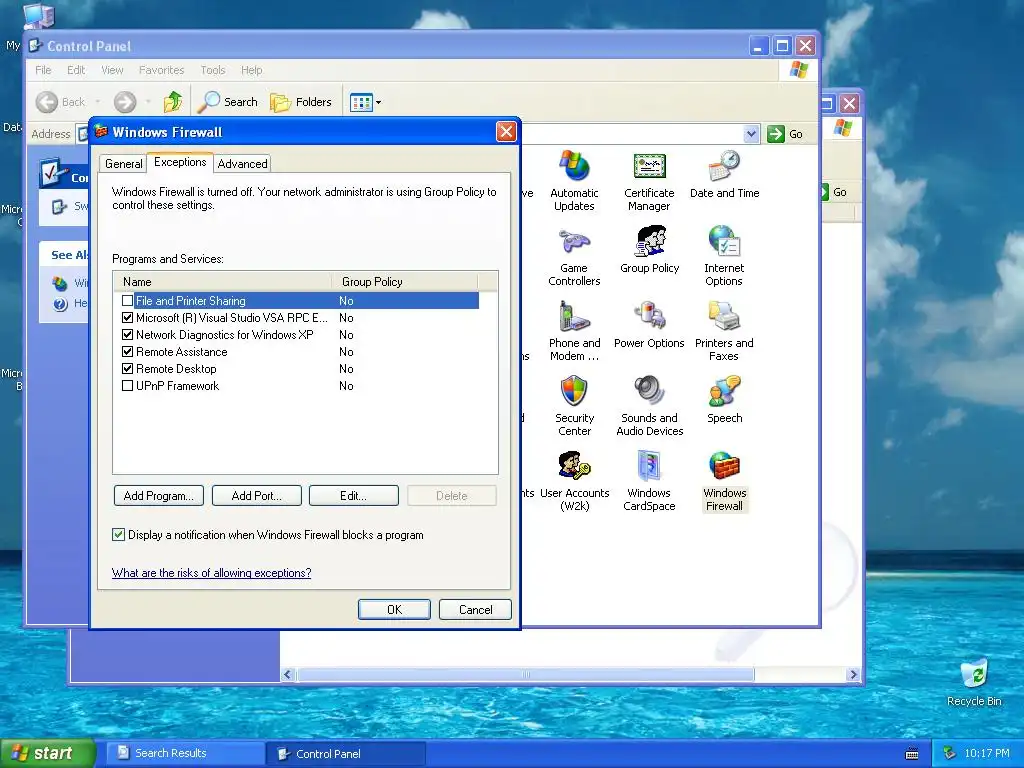
Task: Open User Accounts (W2k) icon
Action: (575, 481)
